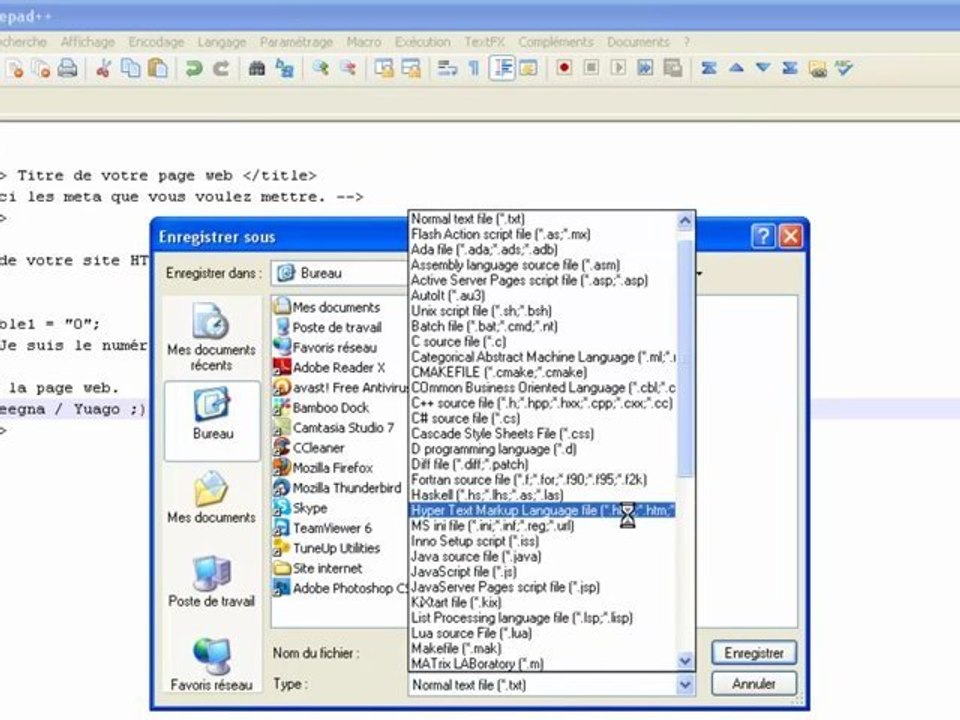Click the Zoom out magnifier icon
Viewport: 960px width, 720px height.
[x=348, y=68]
